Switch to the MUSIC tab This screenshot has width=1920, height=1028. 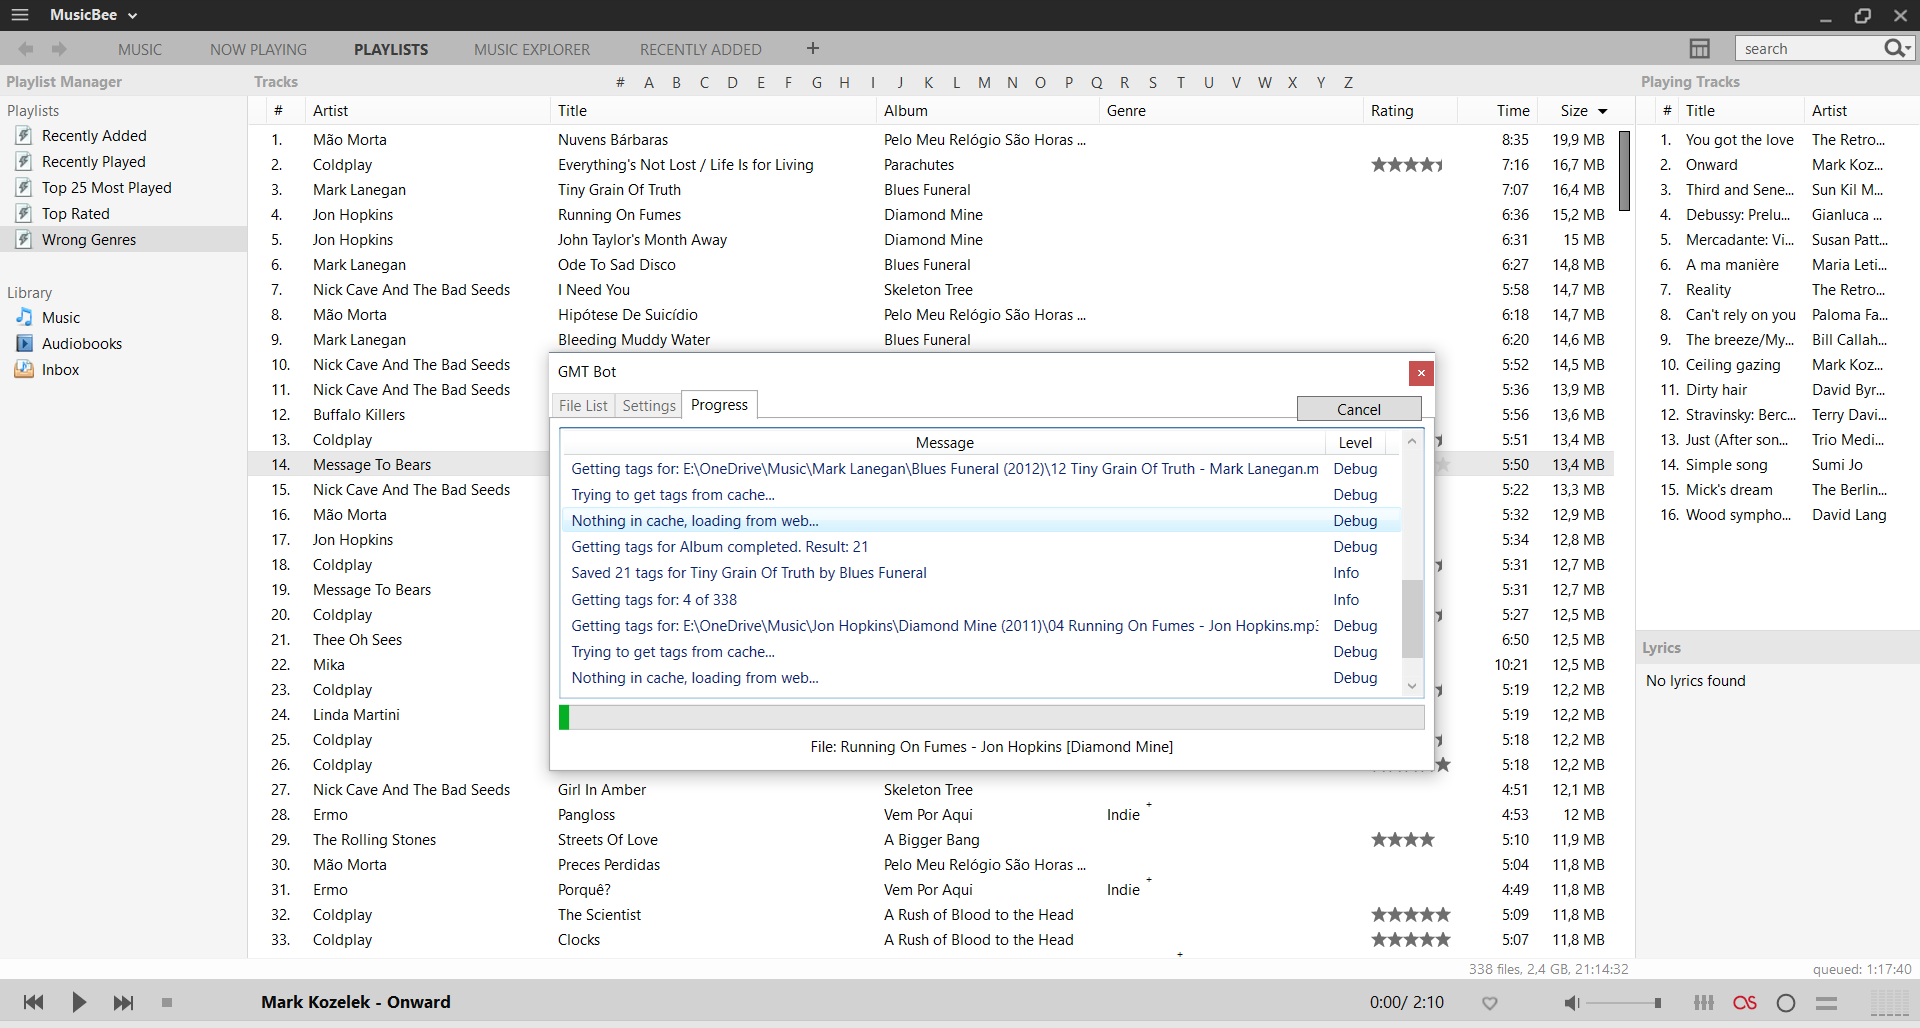[140, 49]
